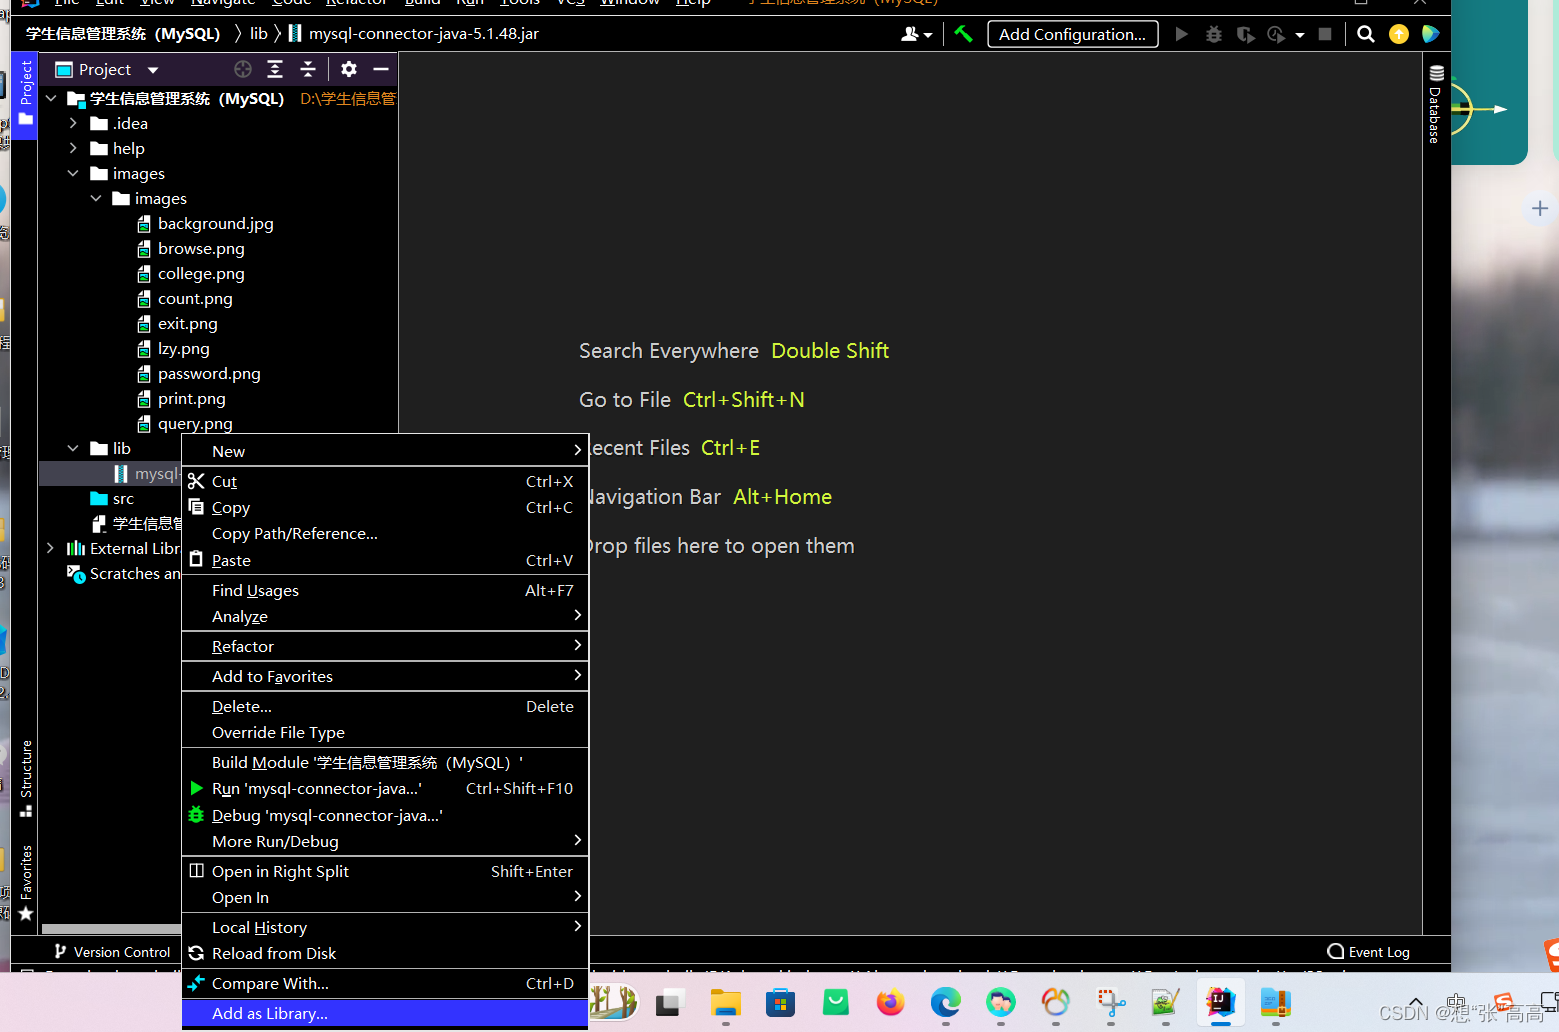The image size is (1559, 1032).
Task: Choose Add as Library from context menu
Action: [384, 1013]
